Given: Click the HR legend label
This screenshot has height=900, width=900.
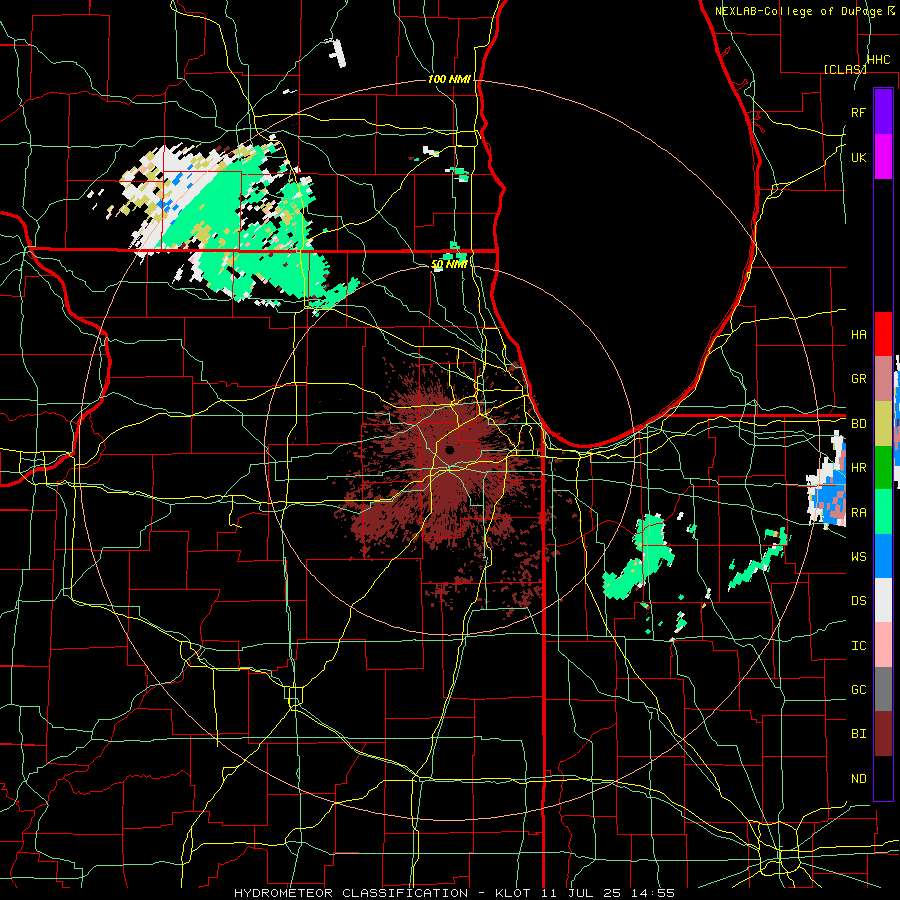Looking at the screenshot, I should (x=858, y=468).
